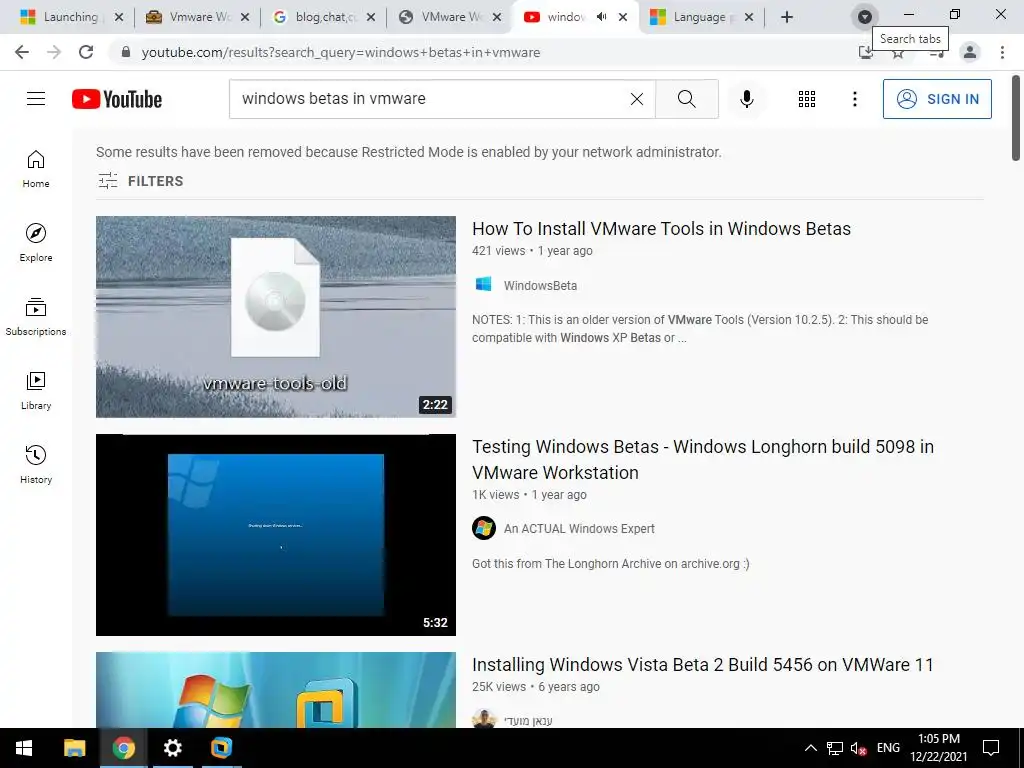Image resolution: width=1024 pixels, height=768 pixels.
Task: Visit An ACTUAL Windows Expert channel
Action: point(579,528)
